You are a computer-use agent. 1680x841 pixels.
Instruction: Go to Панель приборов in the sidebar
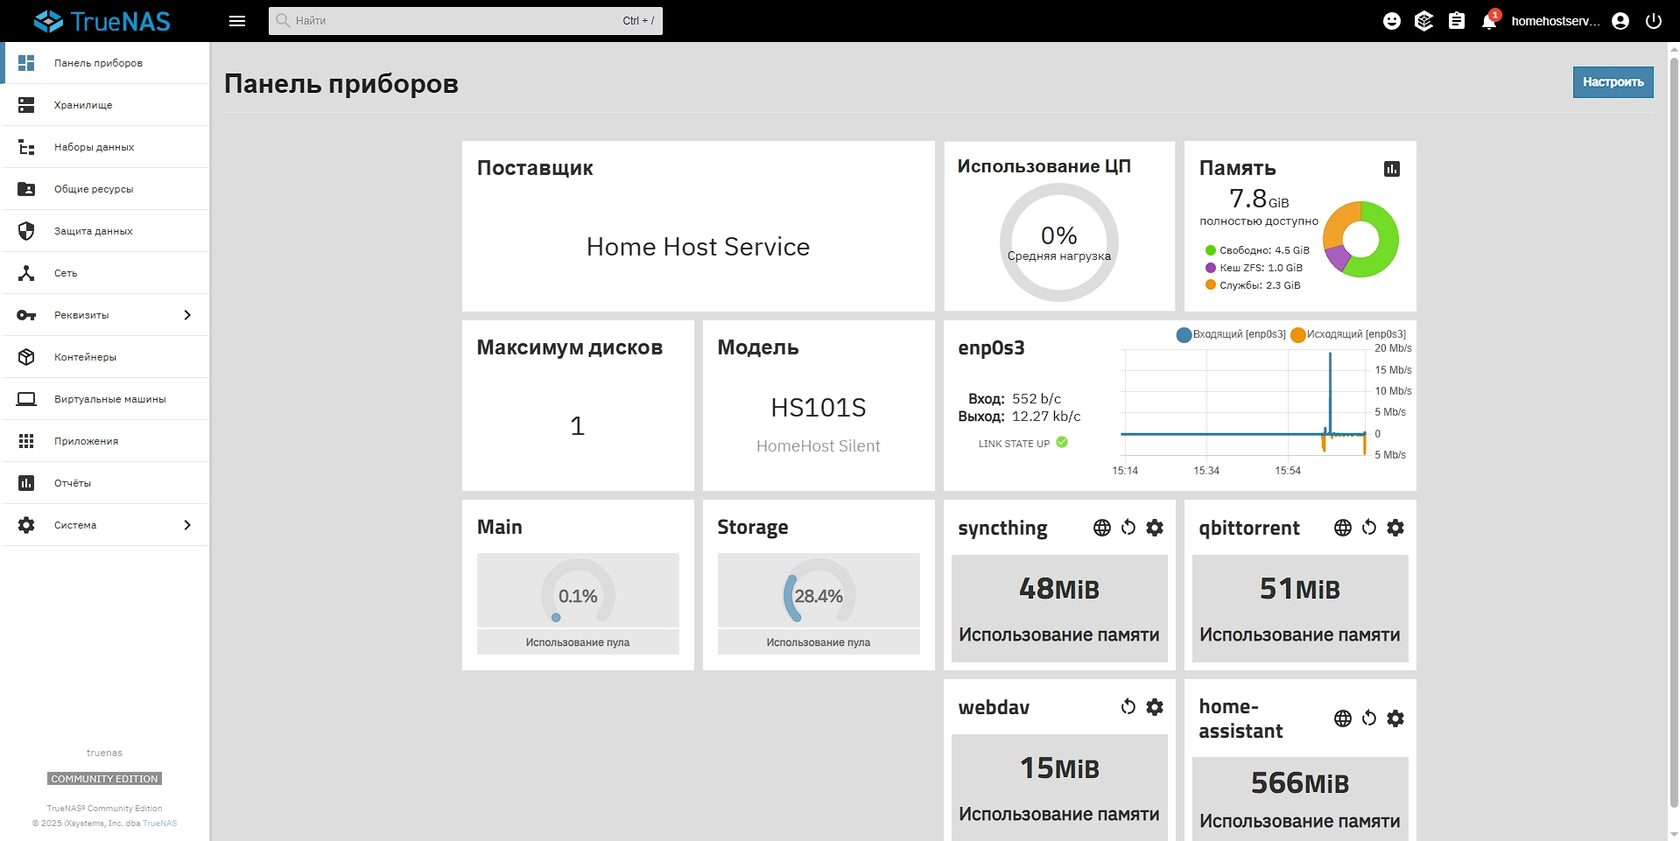tap(105, 63)
